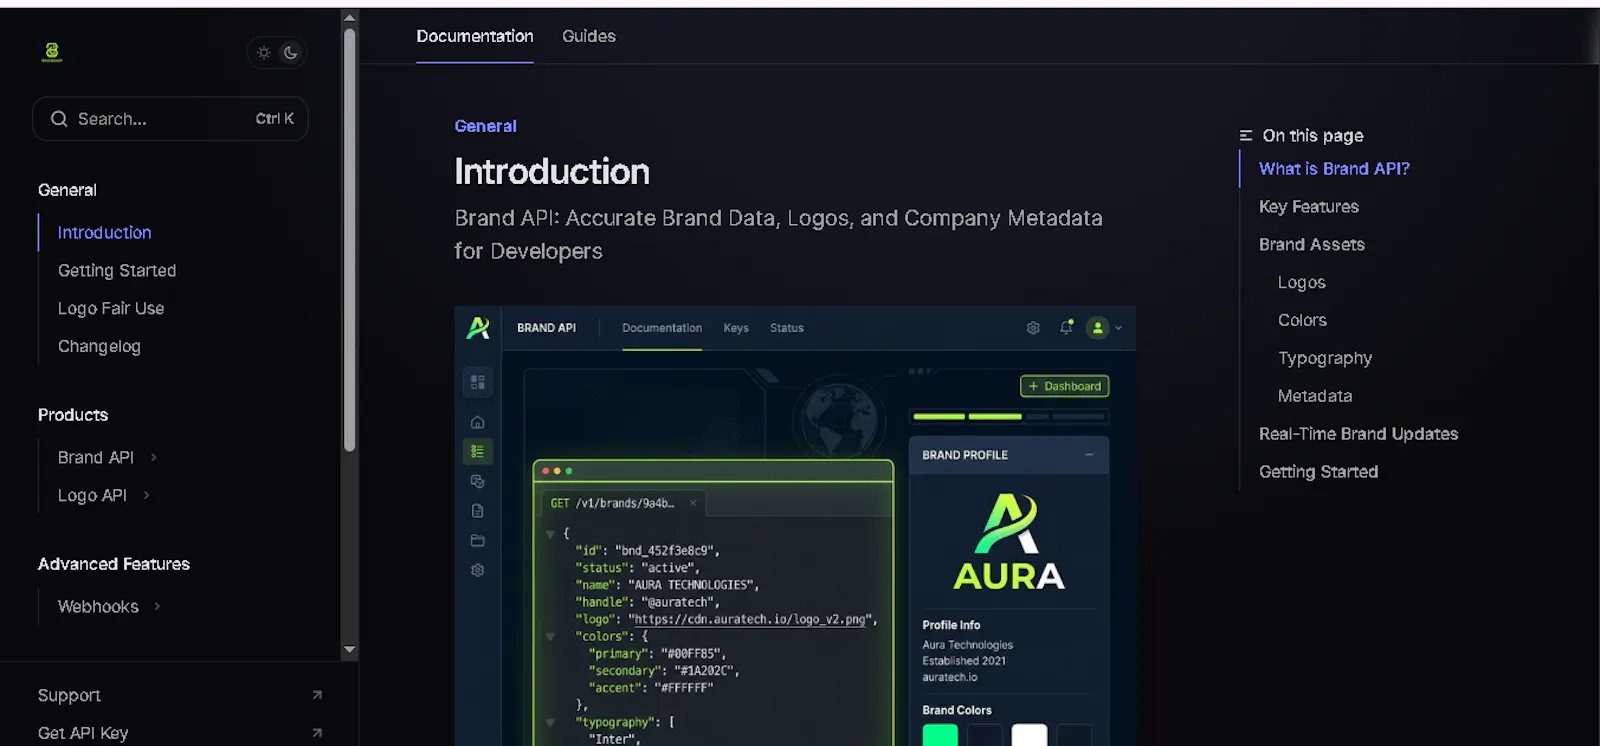Click layers icon in mockup sidebar
Image resolution: width=1600 pixels, height=746 pixels.
point(478,482)
